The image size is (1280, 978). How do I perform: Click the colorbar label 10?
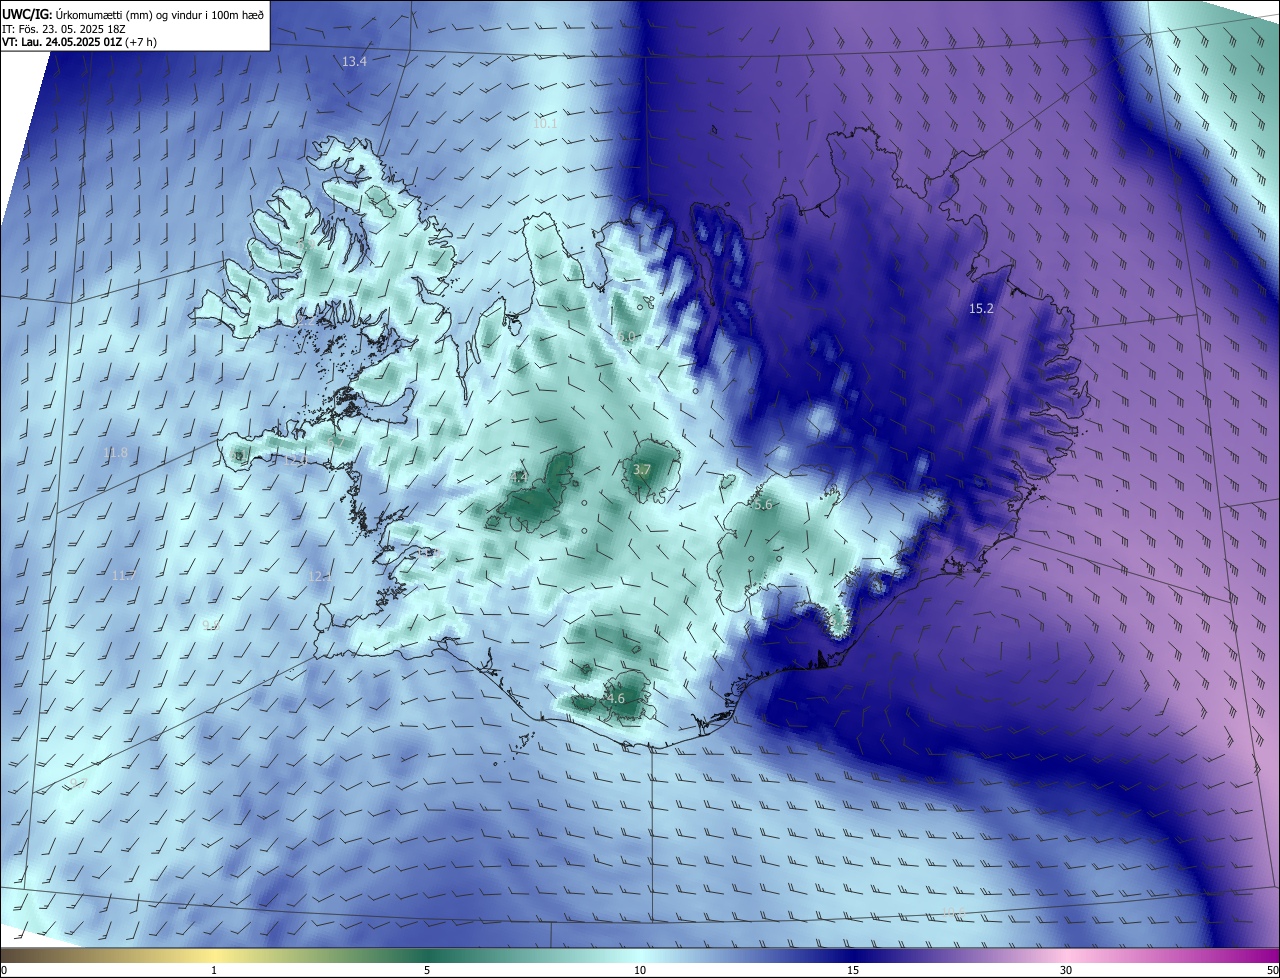pos(640,970)
